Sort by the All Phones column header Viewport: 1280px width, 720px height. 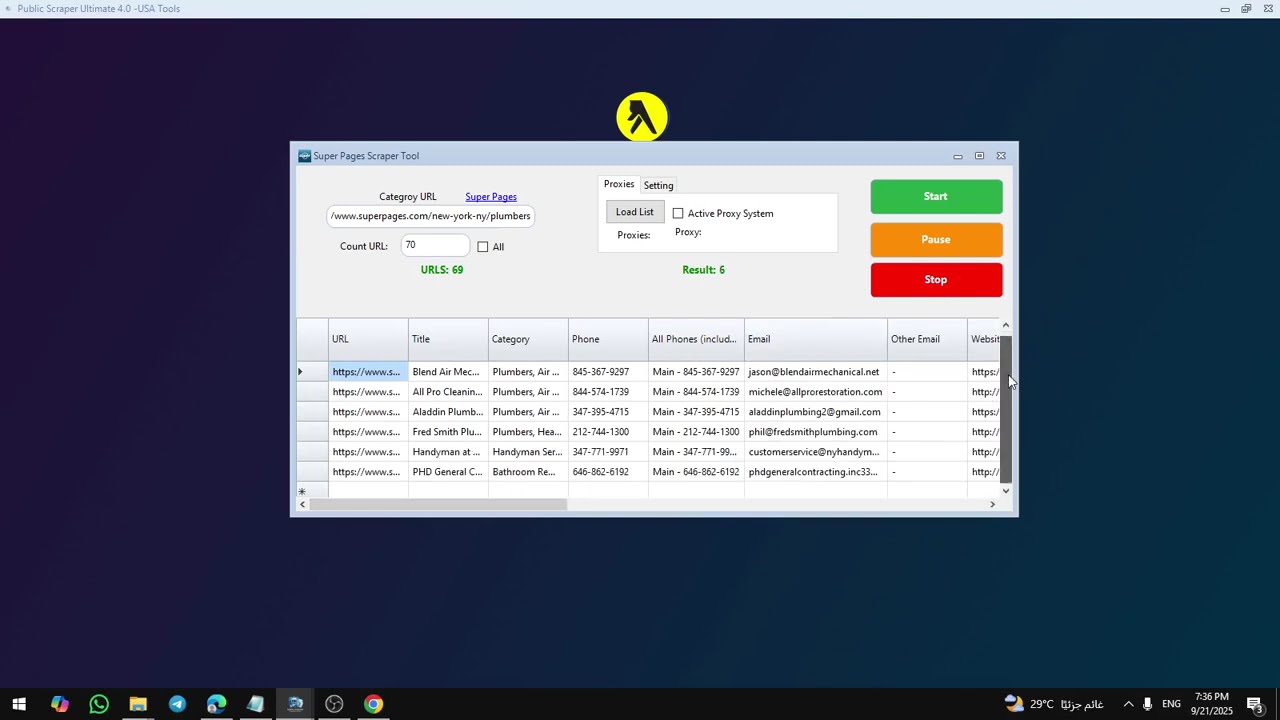[696, 339]
